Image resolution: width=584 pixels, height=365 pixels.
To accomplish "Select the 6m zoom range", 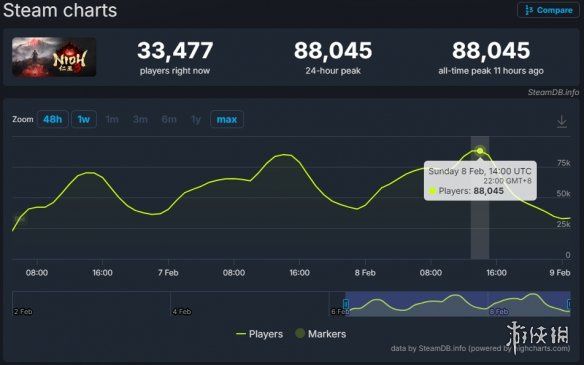I will (x=169, y=119).
